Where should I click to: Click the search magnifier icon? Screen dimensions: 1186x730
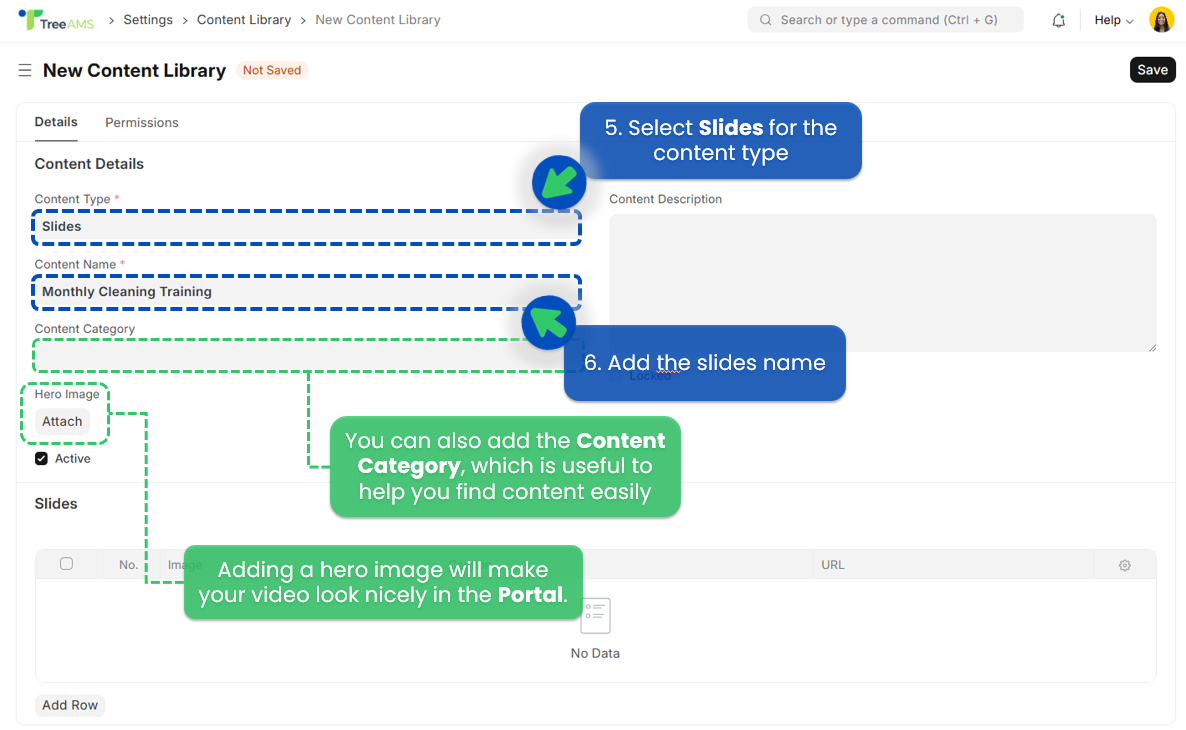[765, 20]
